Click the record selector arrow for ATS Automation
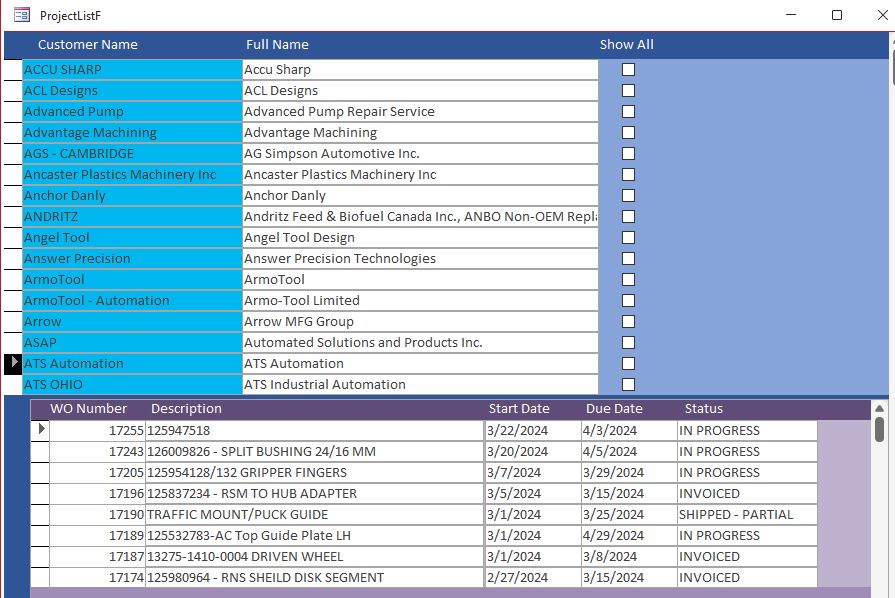 pos(13,363)
